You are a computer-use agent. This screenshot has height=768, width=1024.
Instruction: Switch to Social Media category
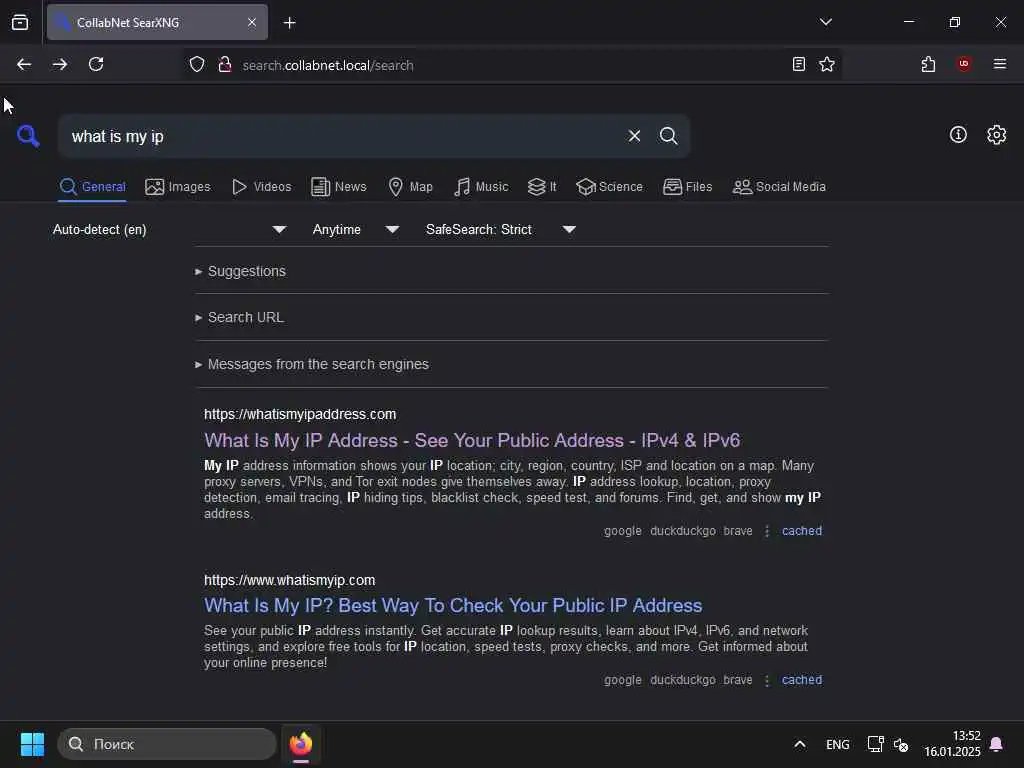click(779, 187)
